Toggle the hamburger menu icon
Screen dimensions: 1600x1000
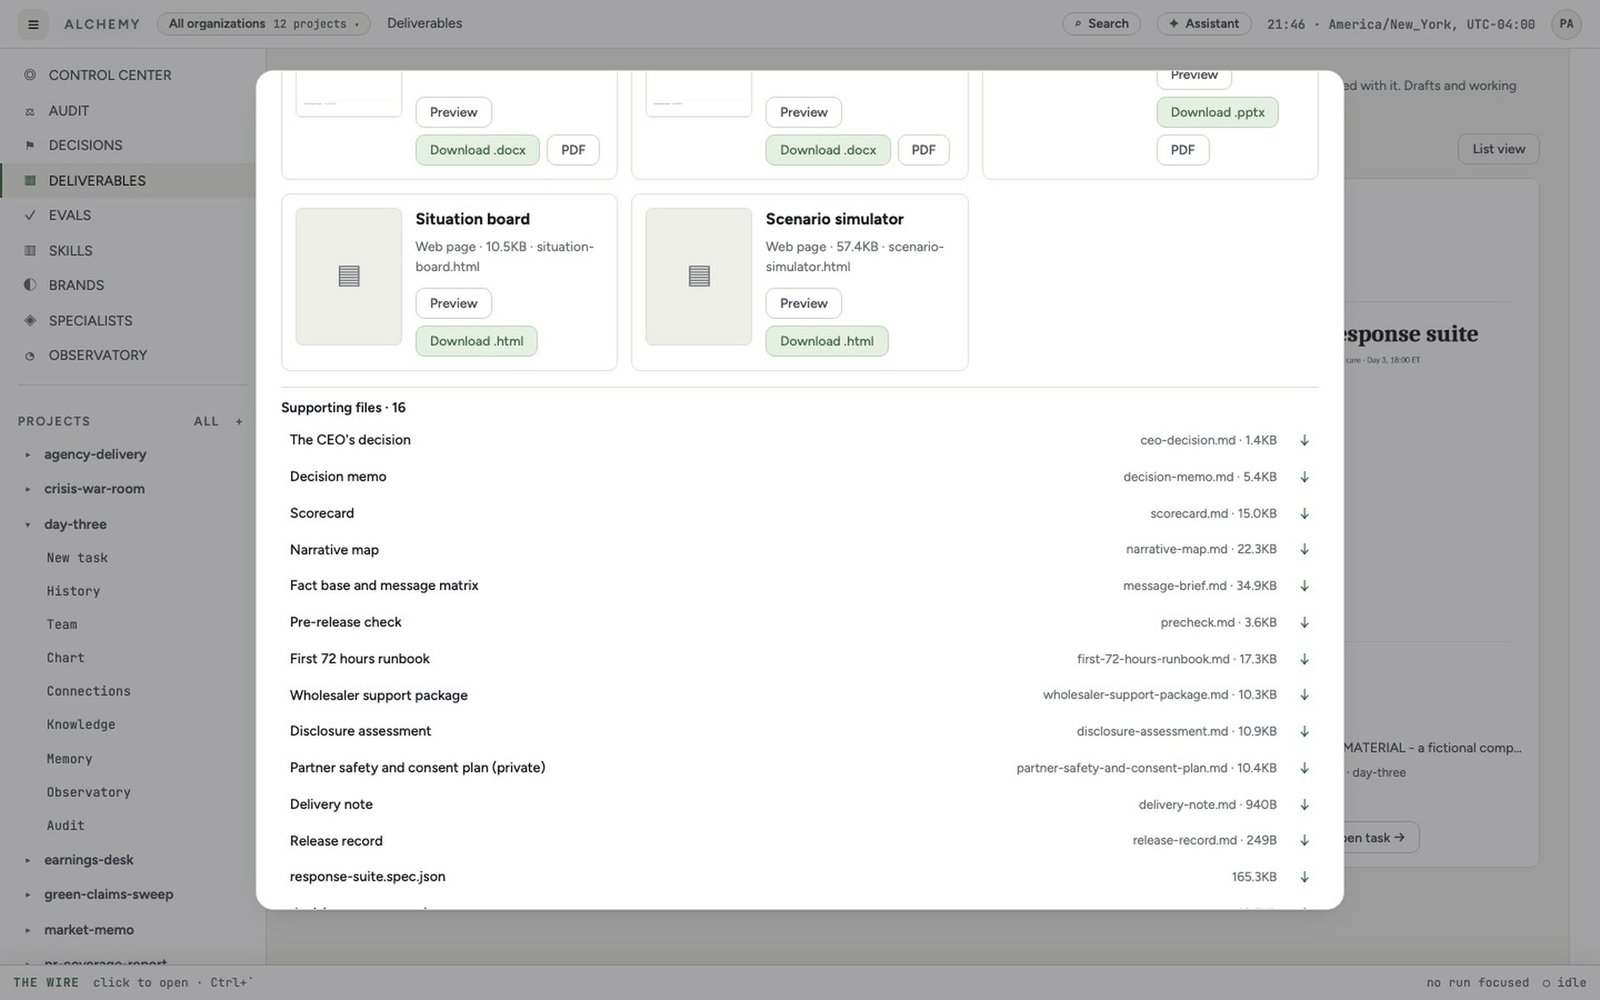coord(33,24)
